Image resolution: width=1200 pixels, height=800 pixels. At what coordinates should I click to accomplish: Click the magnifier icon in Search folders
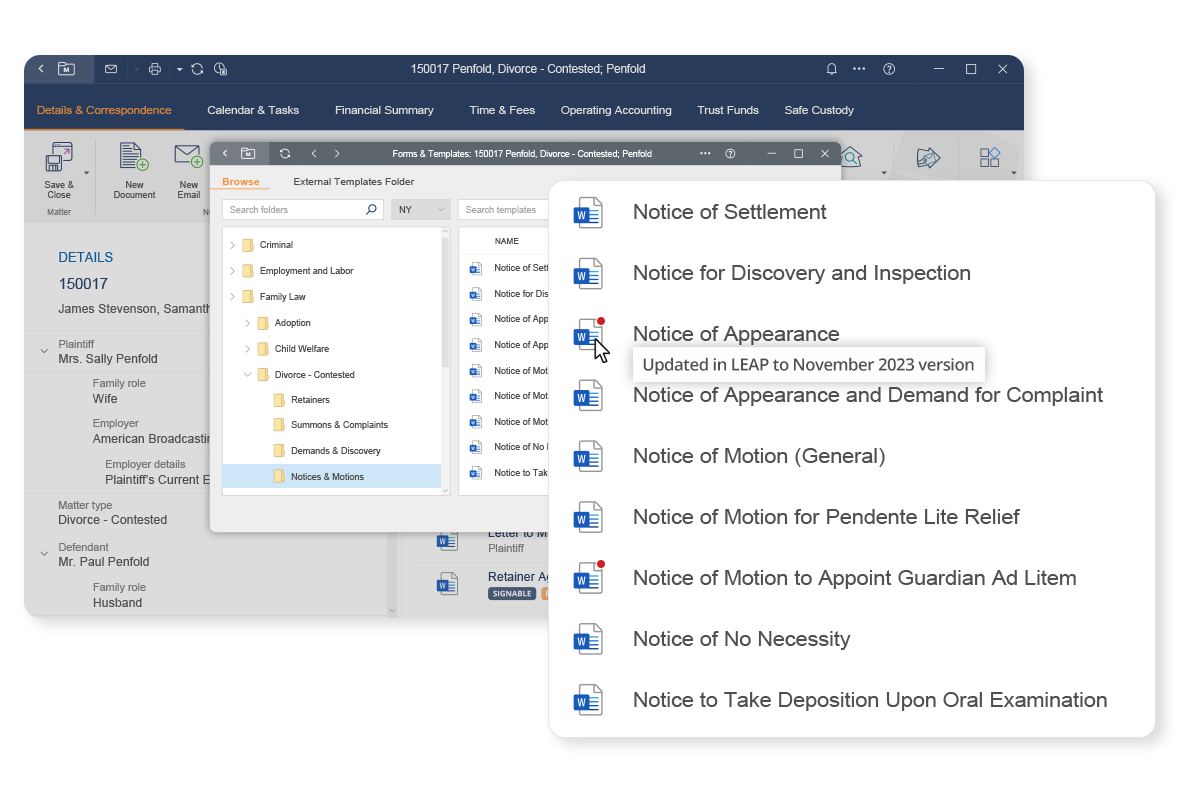coord(371,210)
